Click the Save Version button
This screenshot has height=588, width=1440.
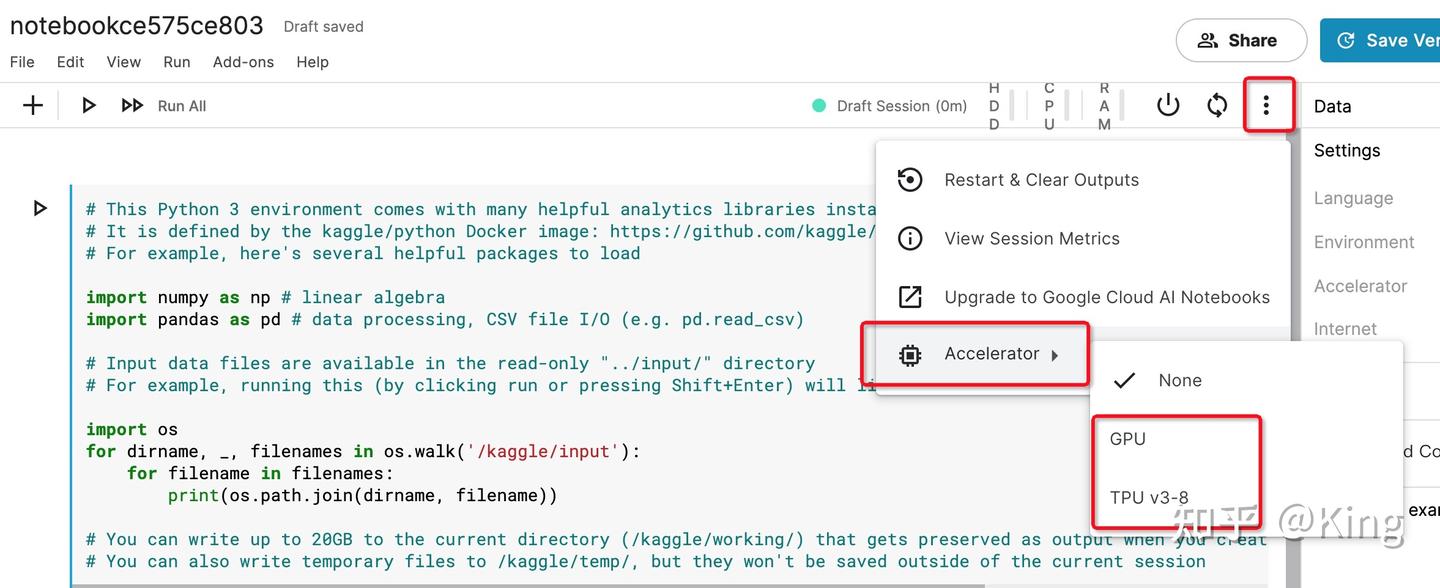(1385, 40)
